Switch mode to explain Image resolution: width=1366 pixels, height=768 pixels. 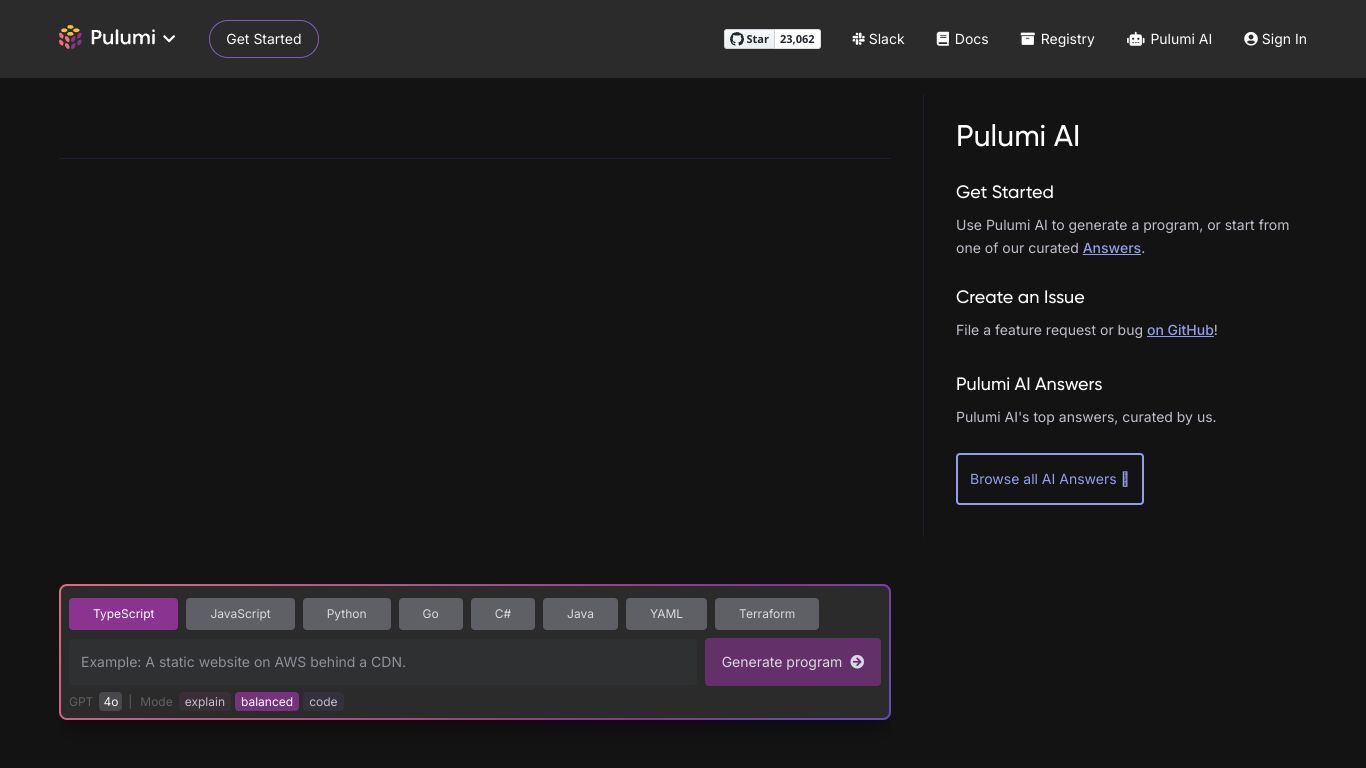point(205,702)
